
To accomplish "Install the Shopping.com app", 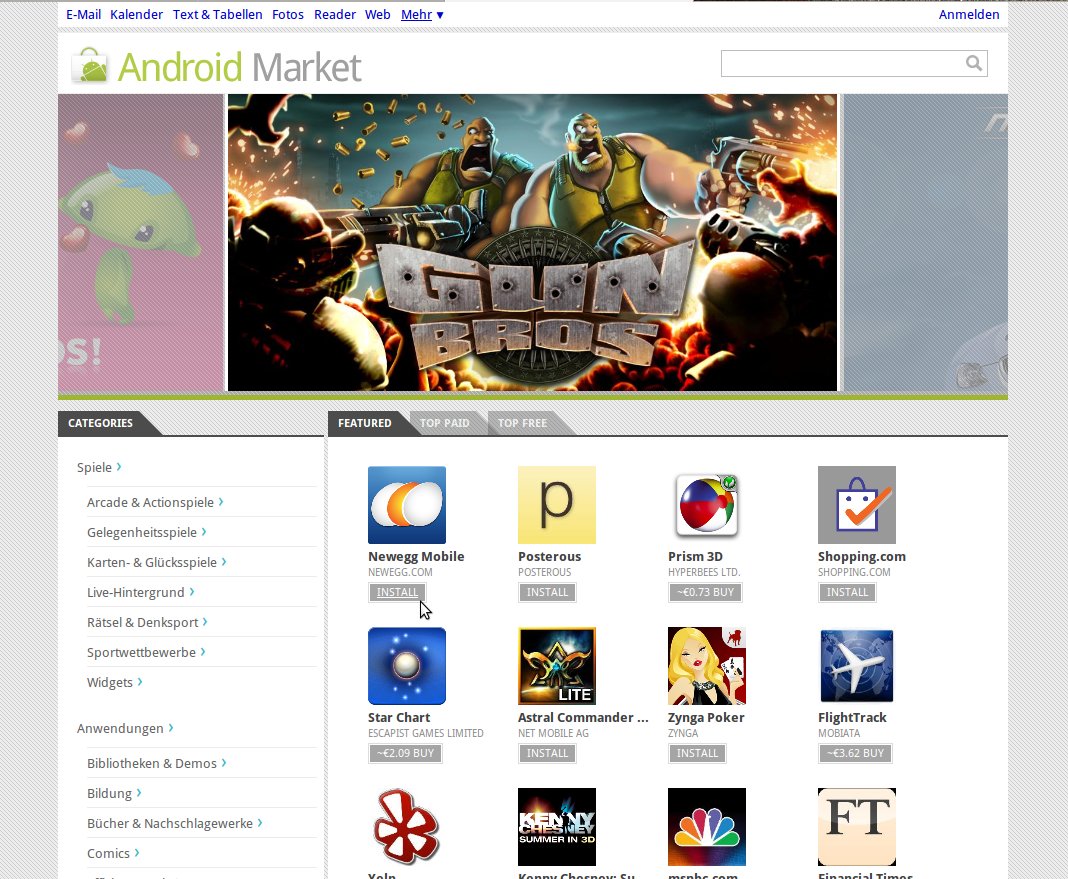I will coord(847,592).
